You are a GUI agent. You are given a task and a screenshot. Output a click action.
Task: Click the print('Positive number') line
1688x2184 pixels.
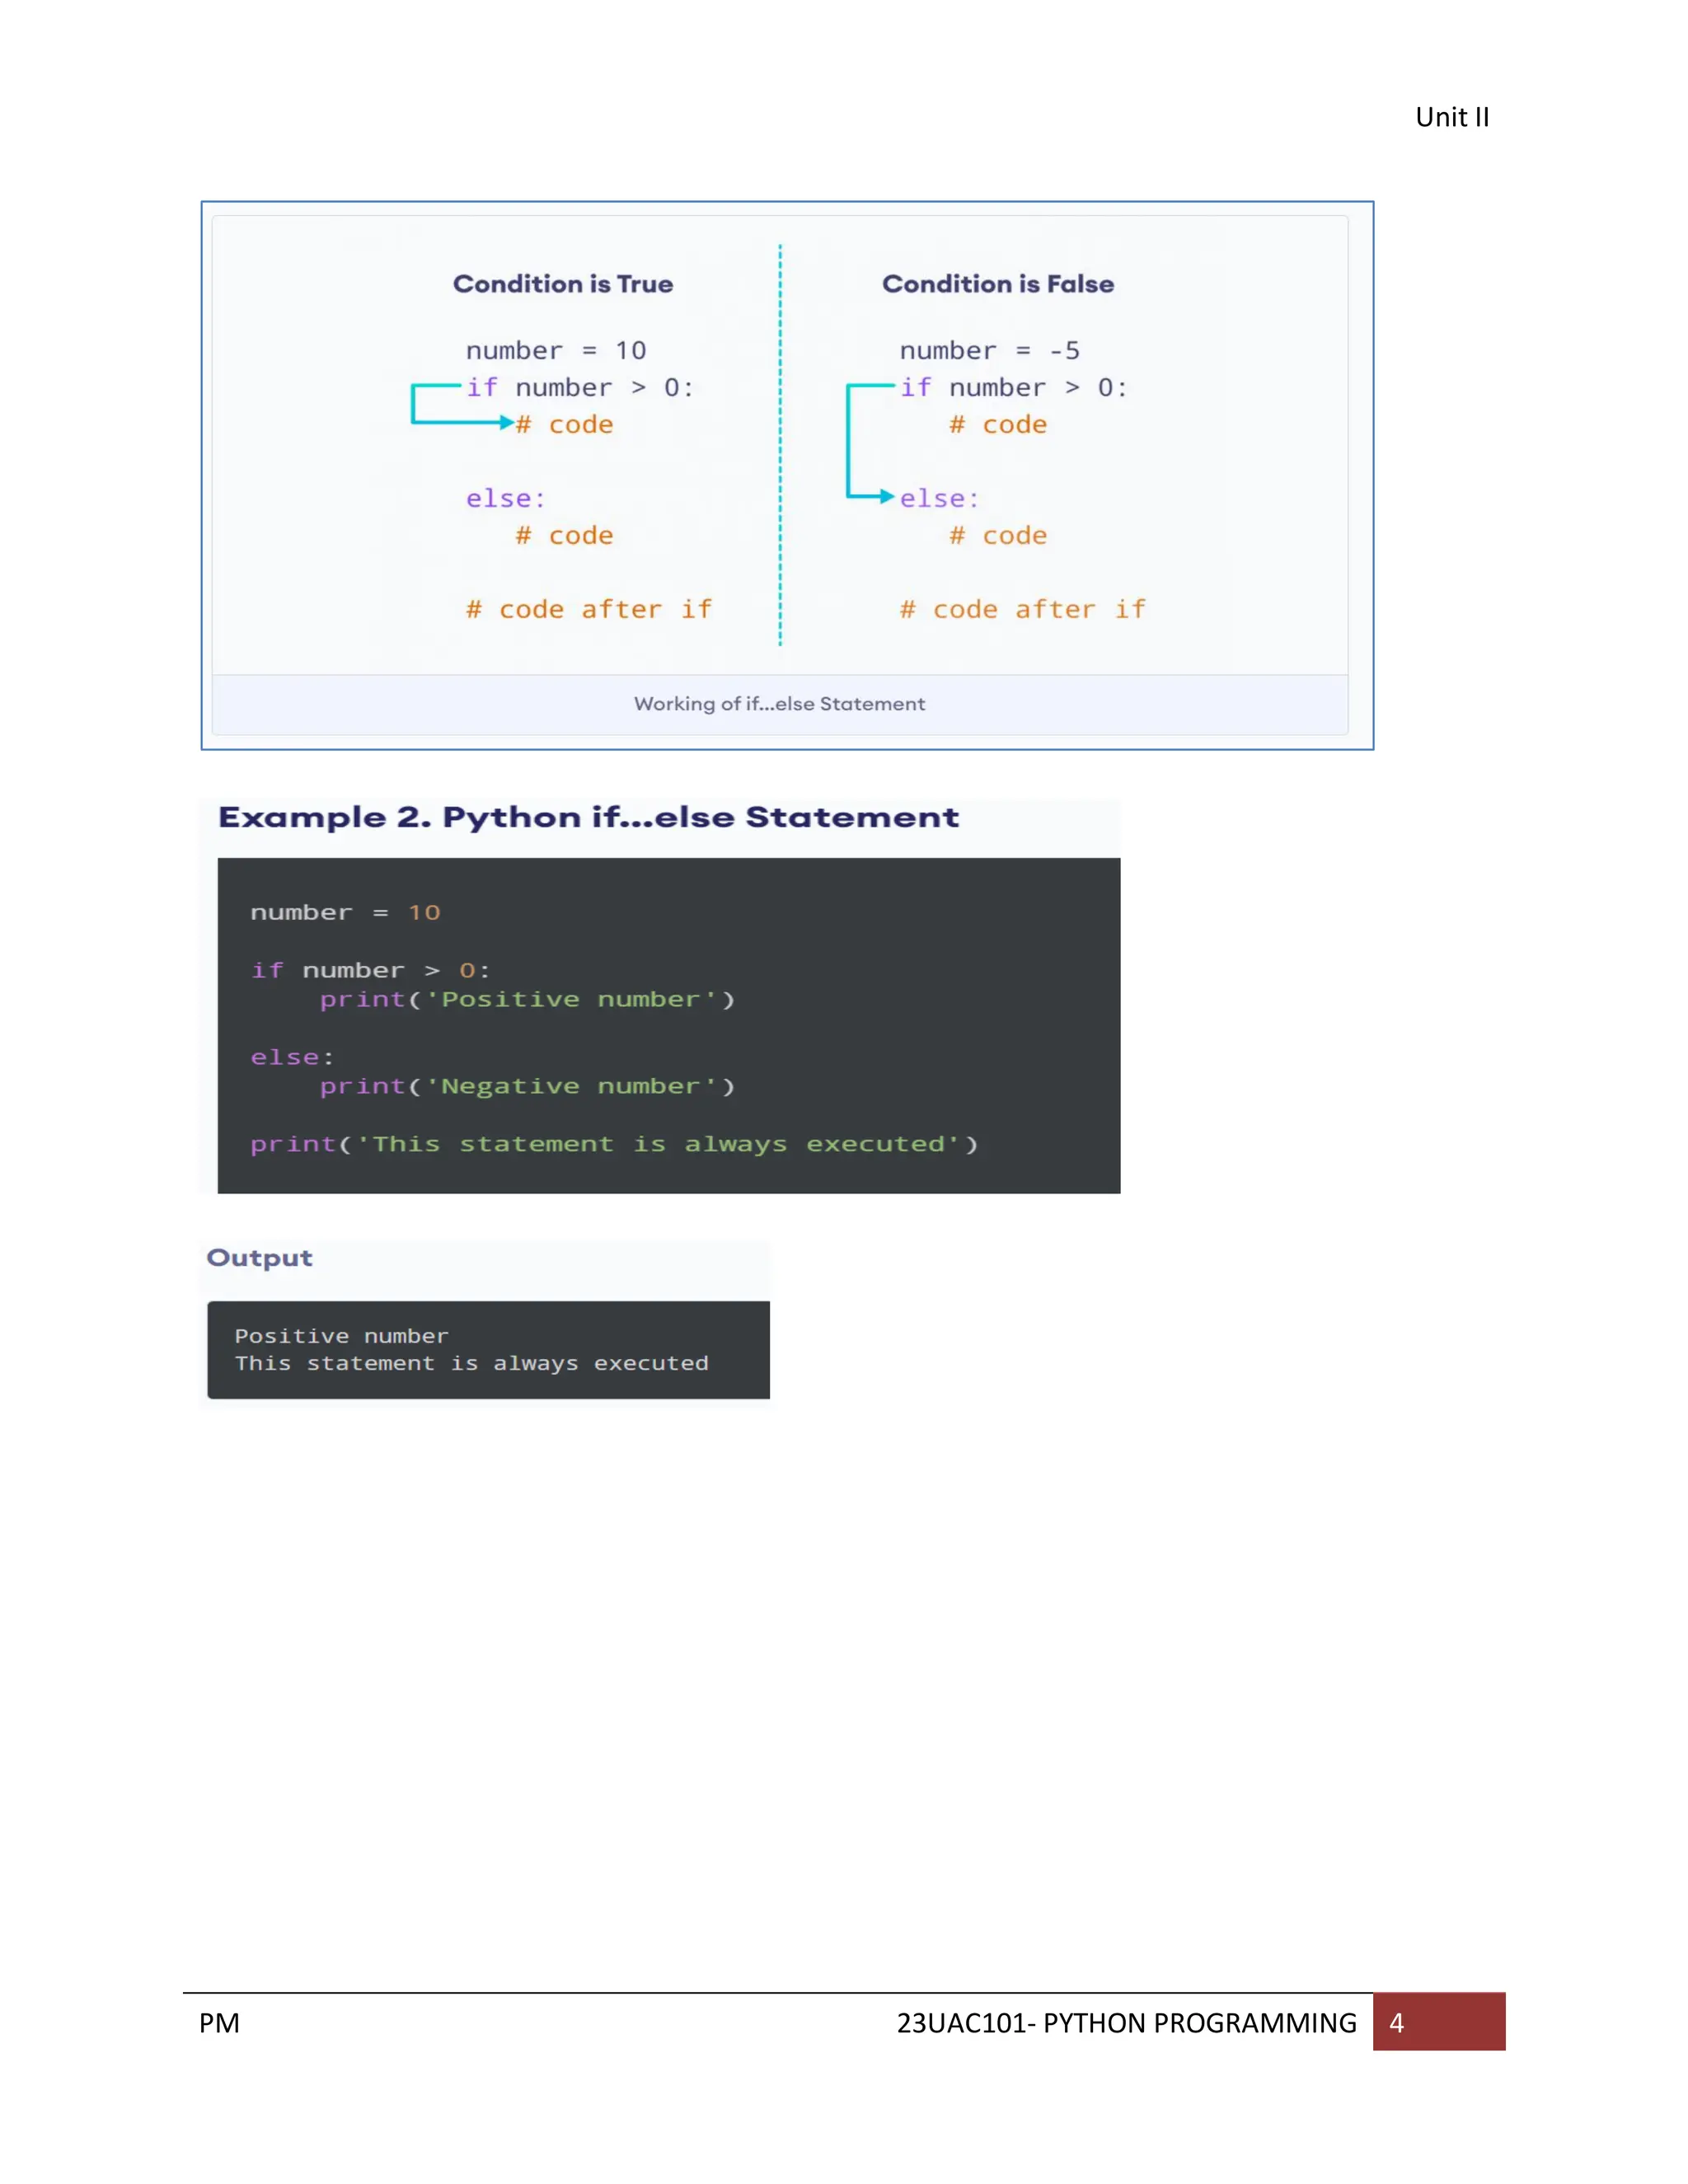pos(528,999)
